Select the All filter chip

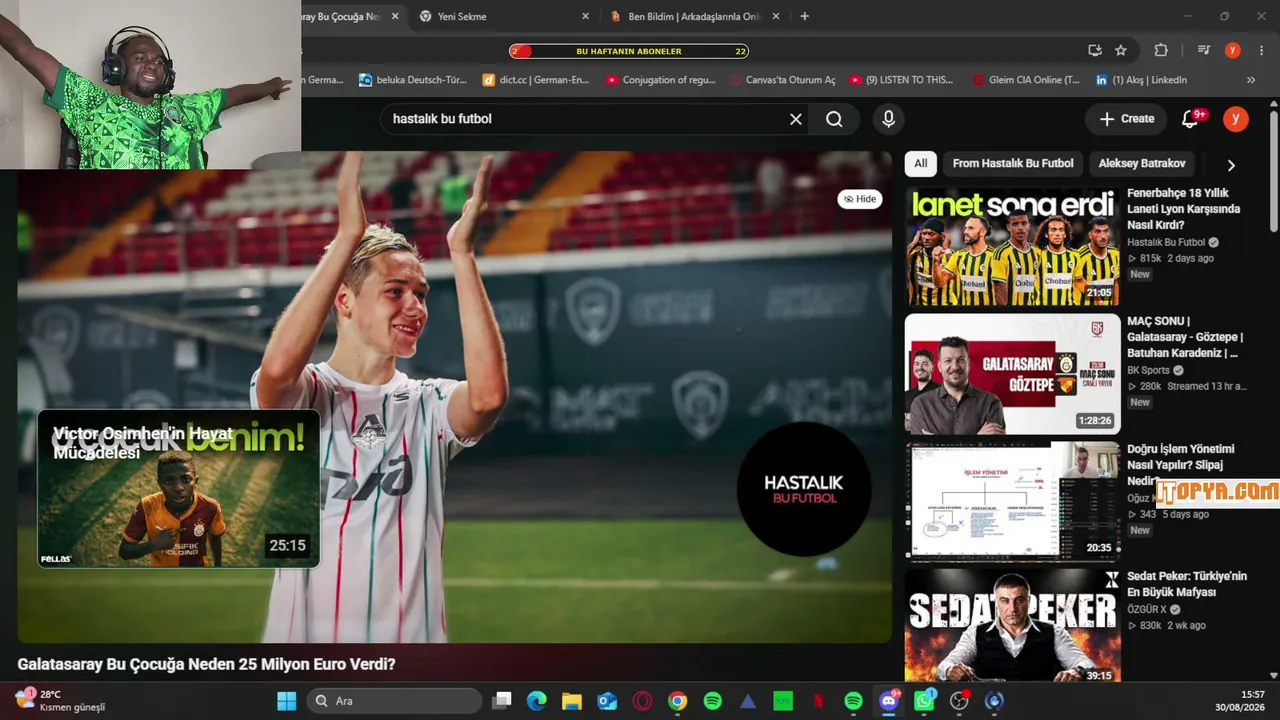coord(921,164)
